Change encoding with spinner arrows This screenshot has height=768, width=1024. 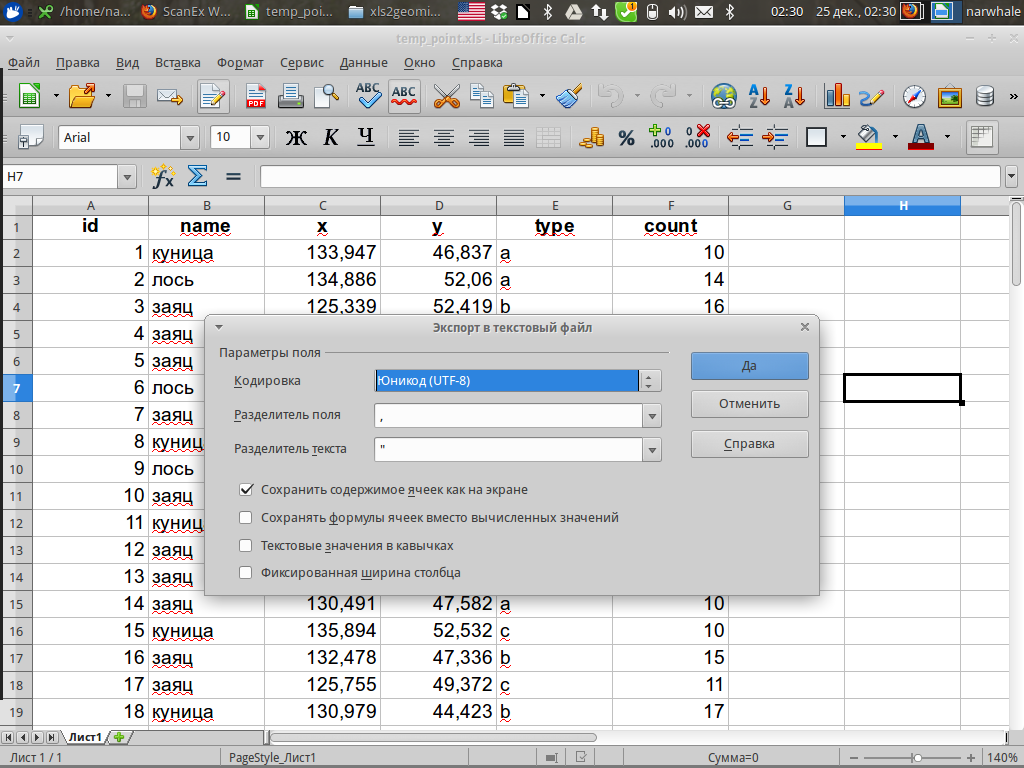click(650, 381)
